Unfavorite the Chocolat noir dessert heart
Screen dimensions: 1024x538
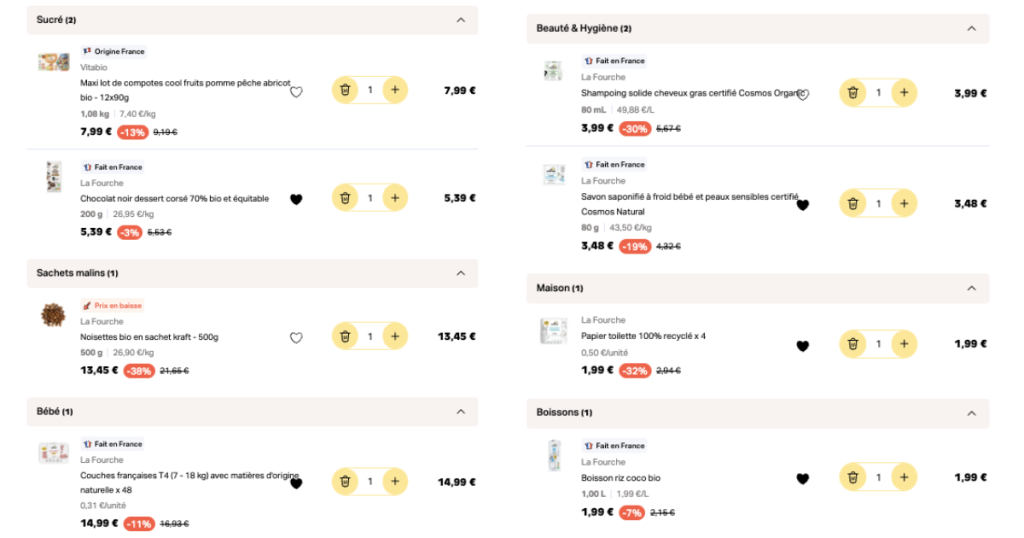pos(296,199)
